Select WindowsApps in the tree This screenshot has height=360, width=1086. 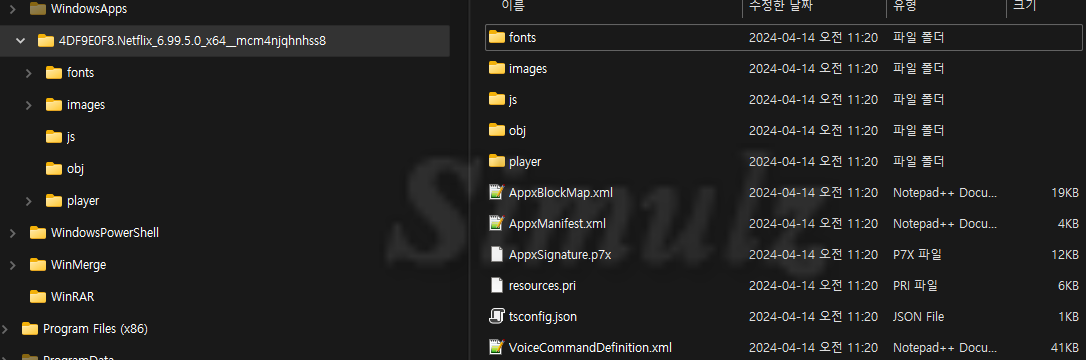(x=89, y=9)
